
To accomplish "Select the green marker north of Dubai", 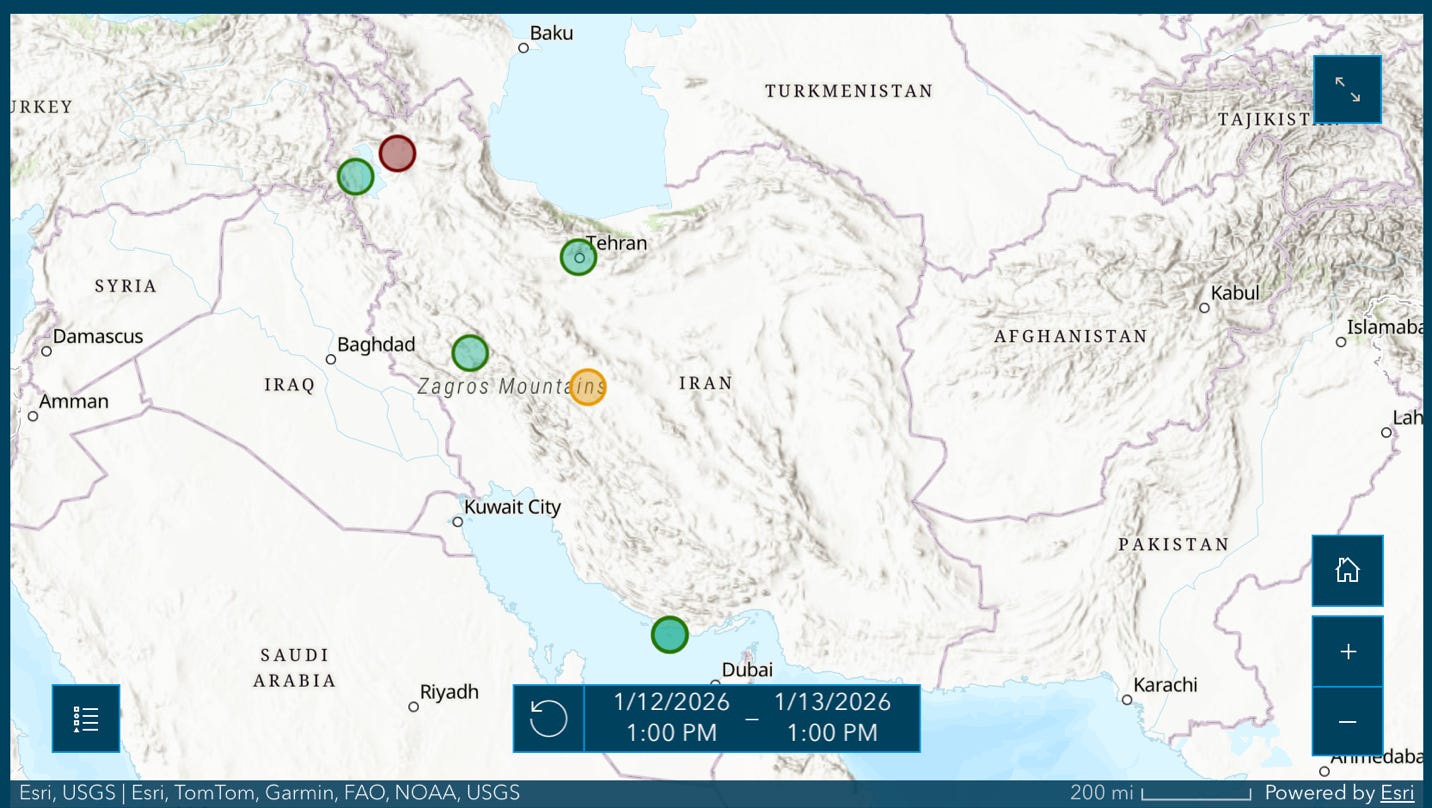I will pyautogui.click(x=670, y=635).
